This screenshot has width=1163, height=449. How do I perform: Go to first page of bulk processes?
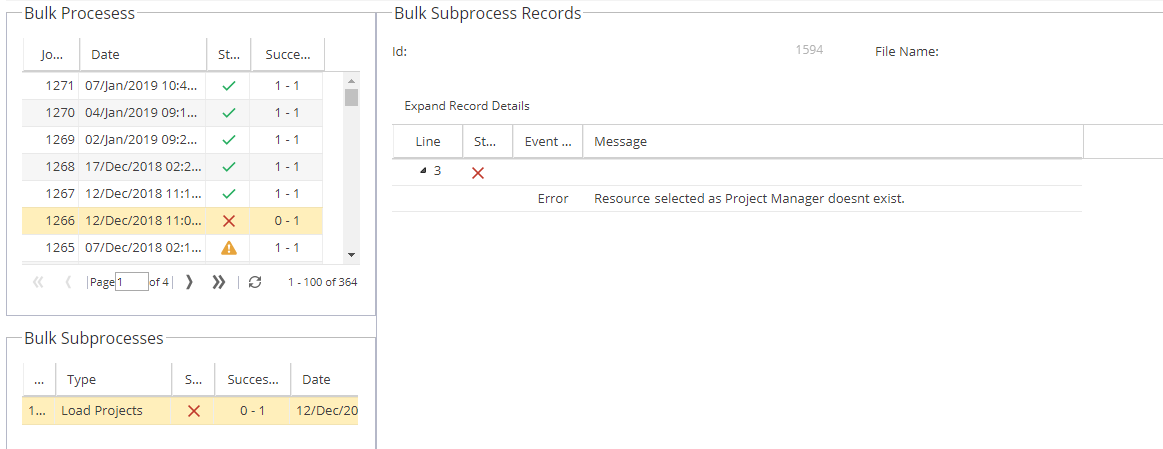pos(39,282)
